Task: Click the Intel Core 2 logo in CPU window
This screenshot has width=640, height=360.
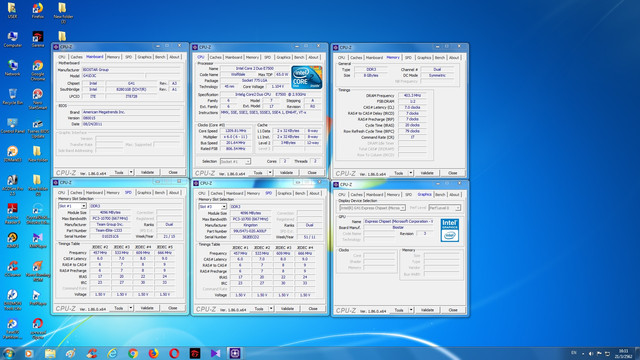Action: pyautogui.click(x=307, y=77)
